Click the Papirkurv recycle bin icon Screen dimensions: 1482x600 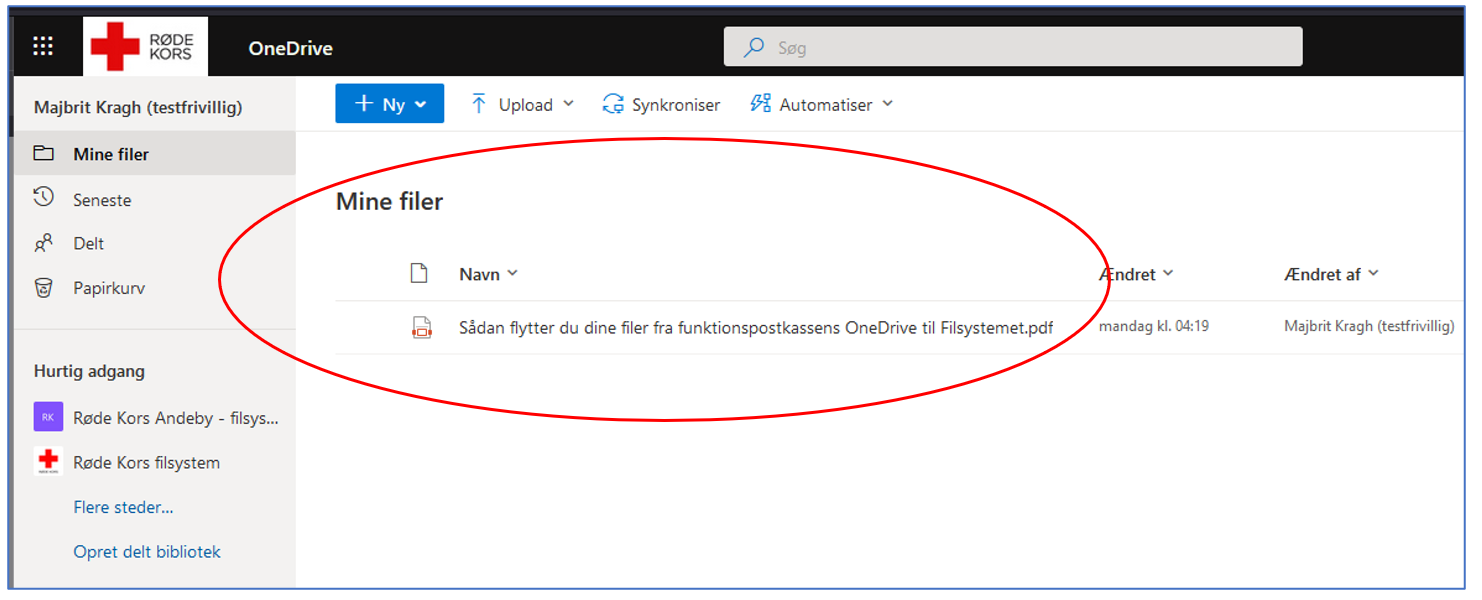pos(43,288)
